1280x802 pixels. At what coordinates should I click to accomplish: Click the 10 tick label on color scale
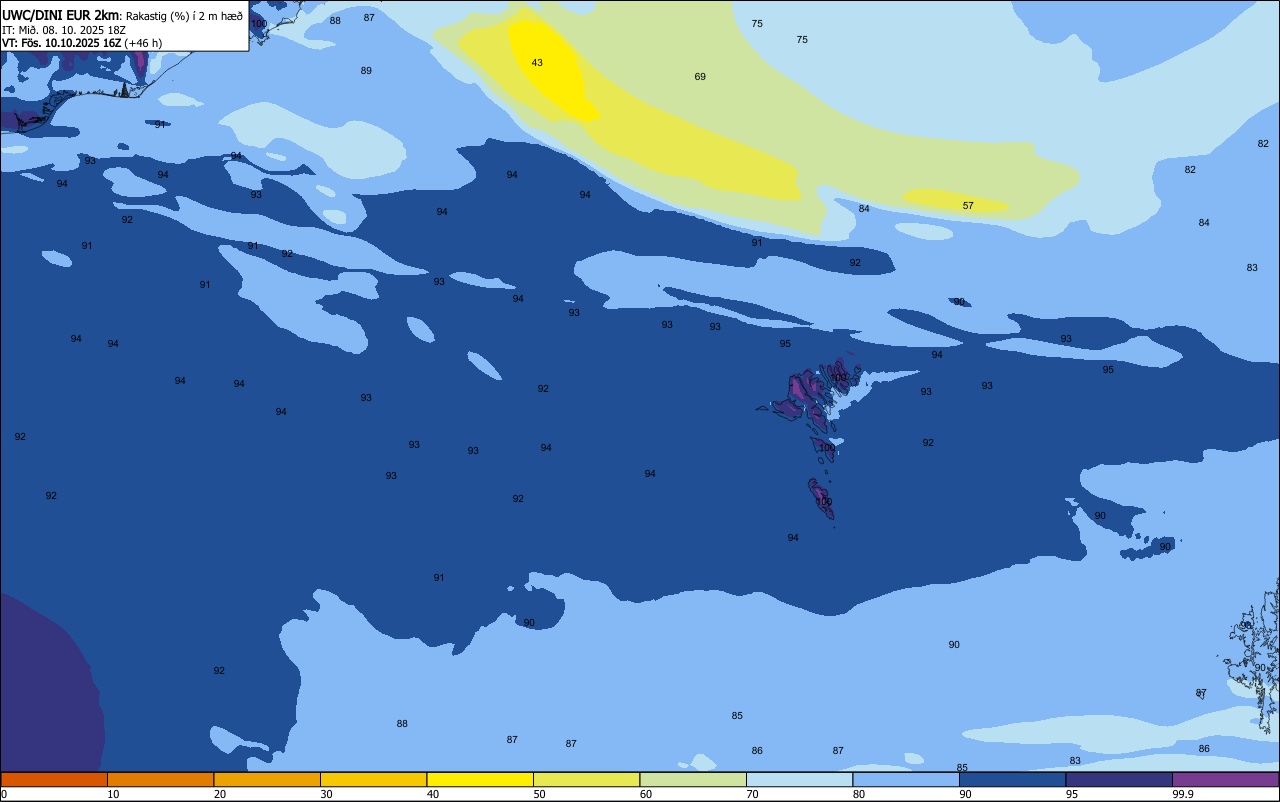113,794
